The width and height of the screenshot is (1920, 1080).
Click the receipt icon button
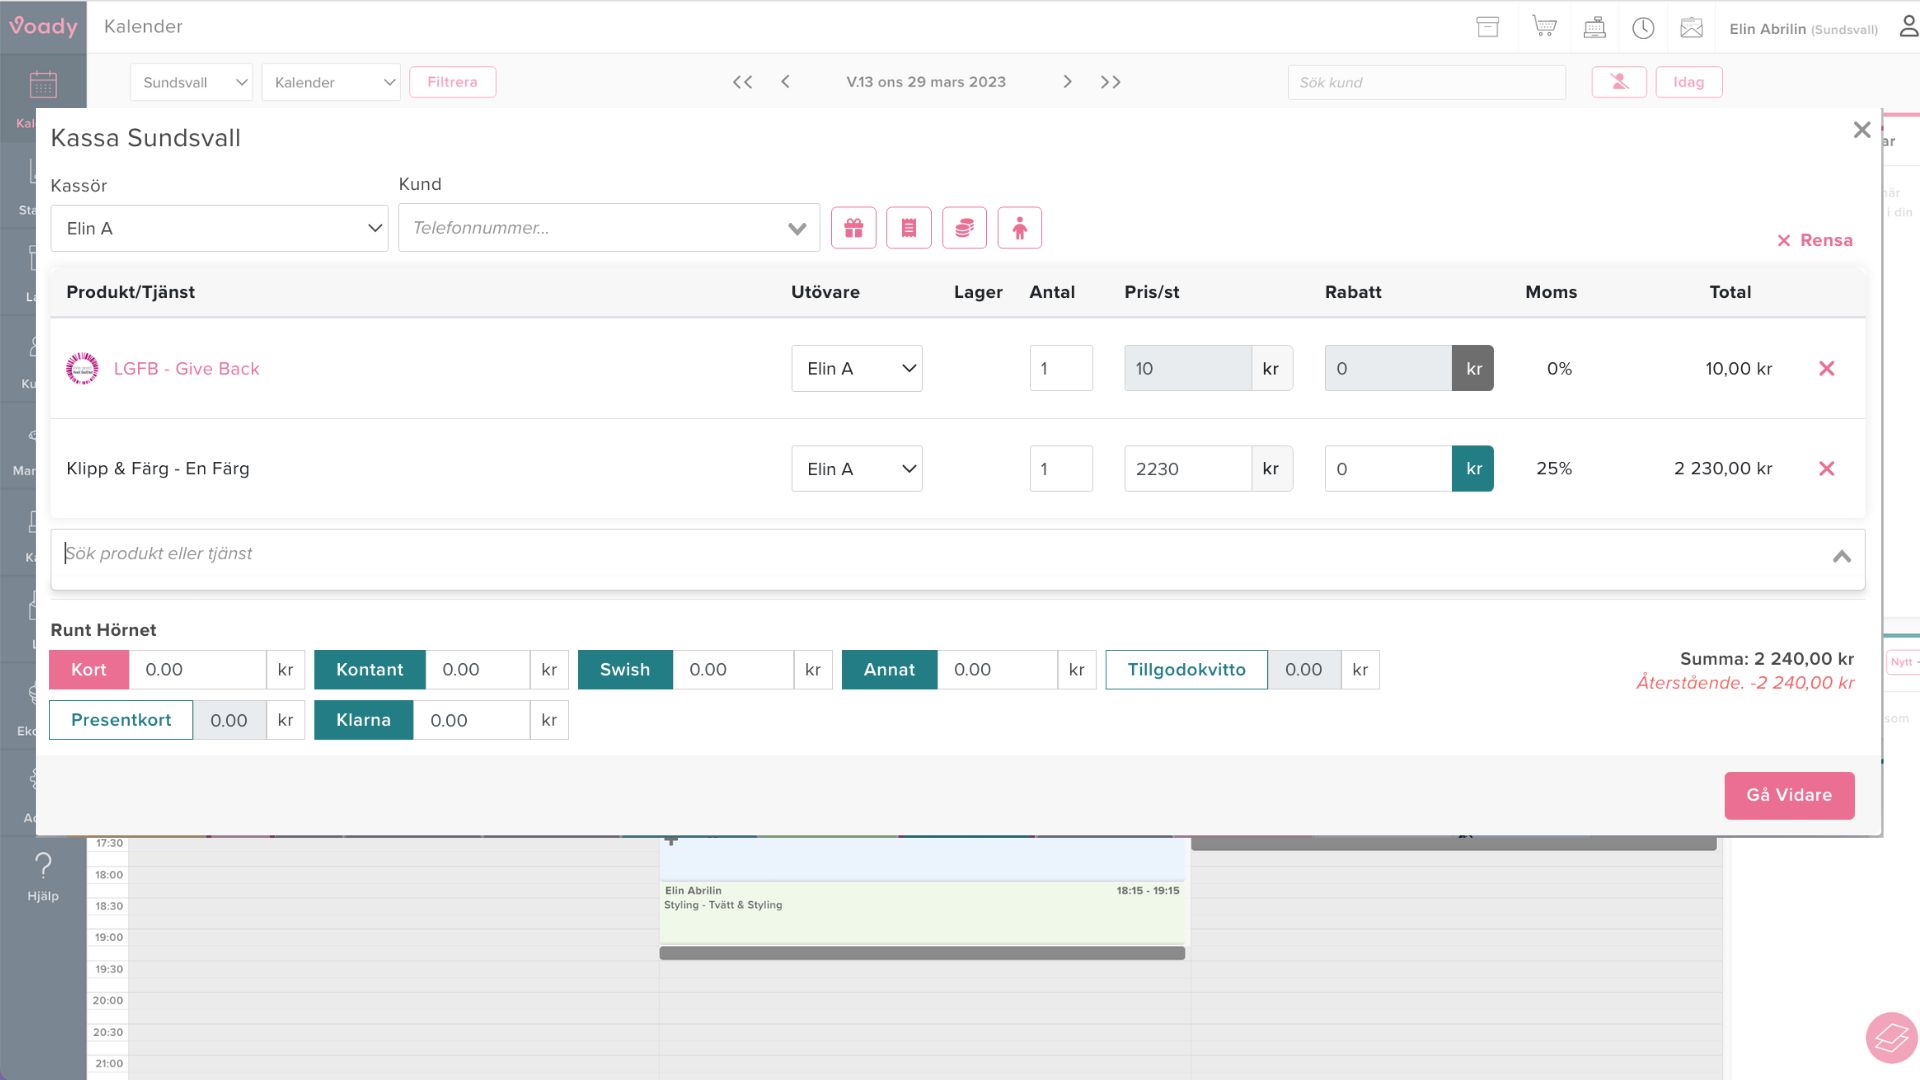pyautogui.click(x=908, y=228)
